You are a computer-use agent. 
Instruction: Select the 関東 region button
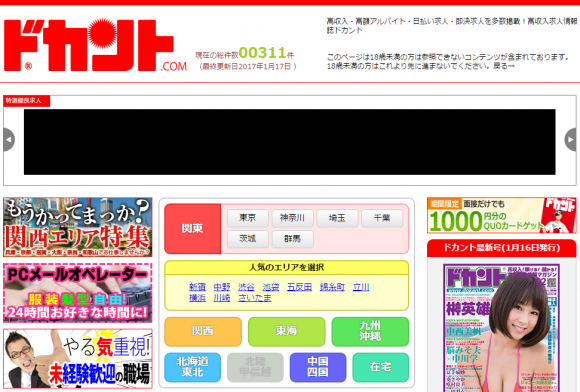tap(193, 229)
